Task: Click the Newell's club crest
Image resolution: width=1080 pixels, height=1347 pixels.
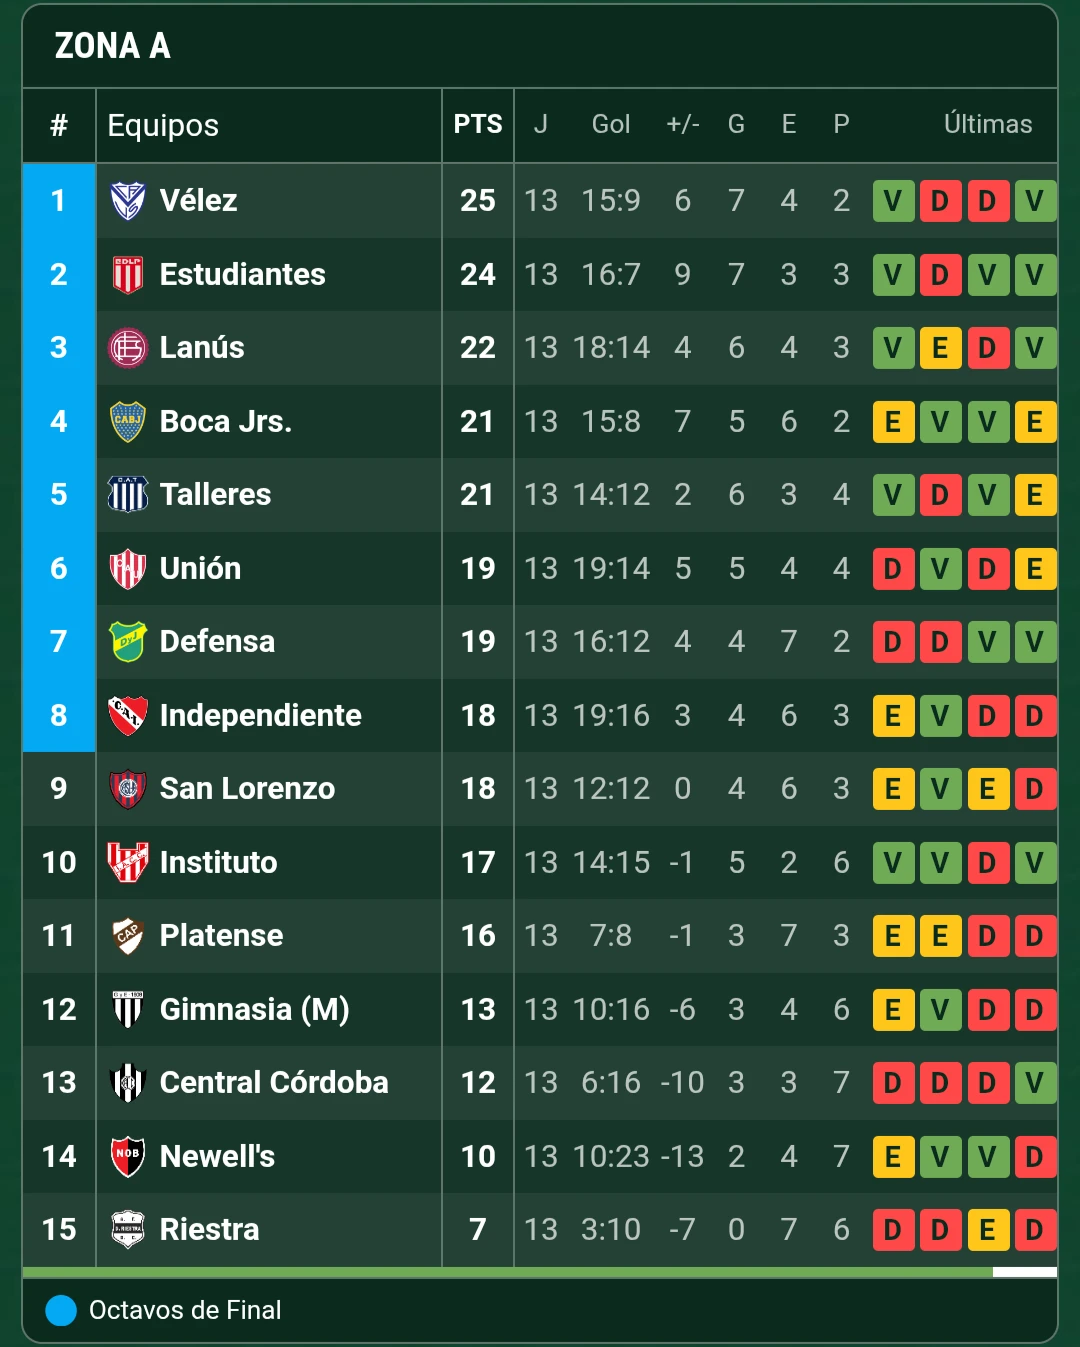Action: (128, 1157)
